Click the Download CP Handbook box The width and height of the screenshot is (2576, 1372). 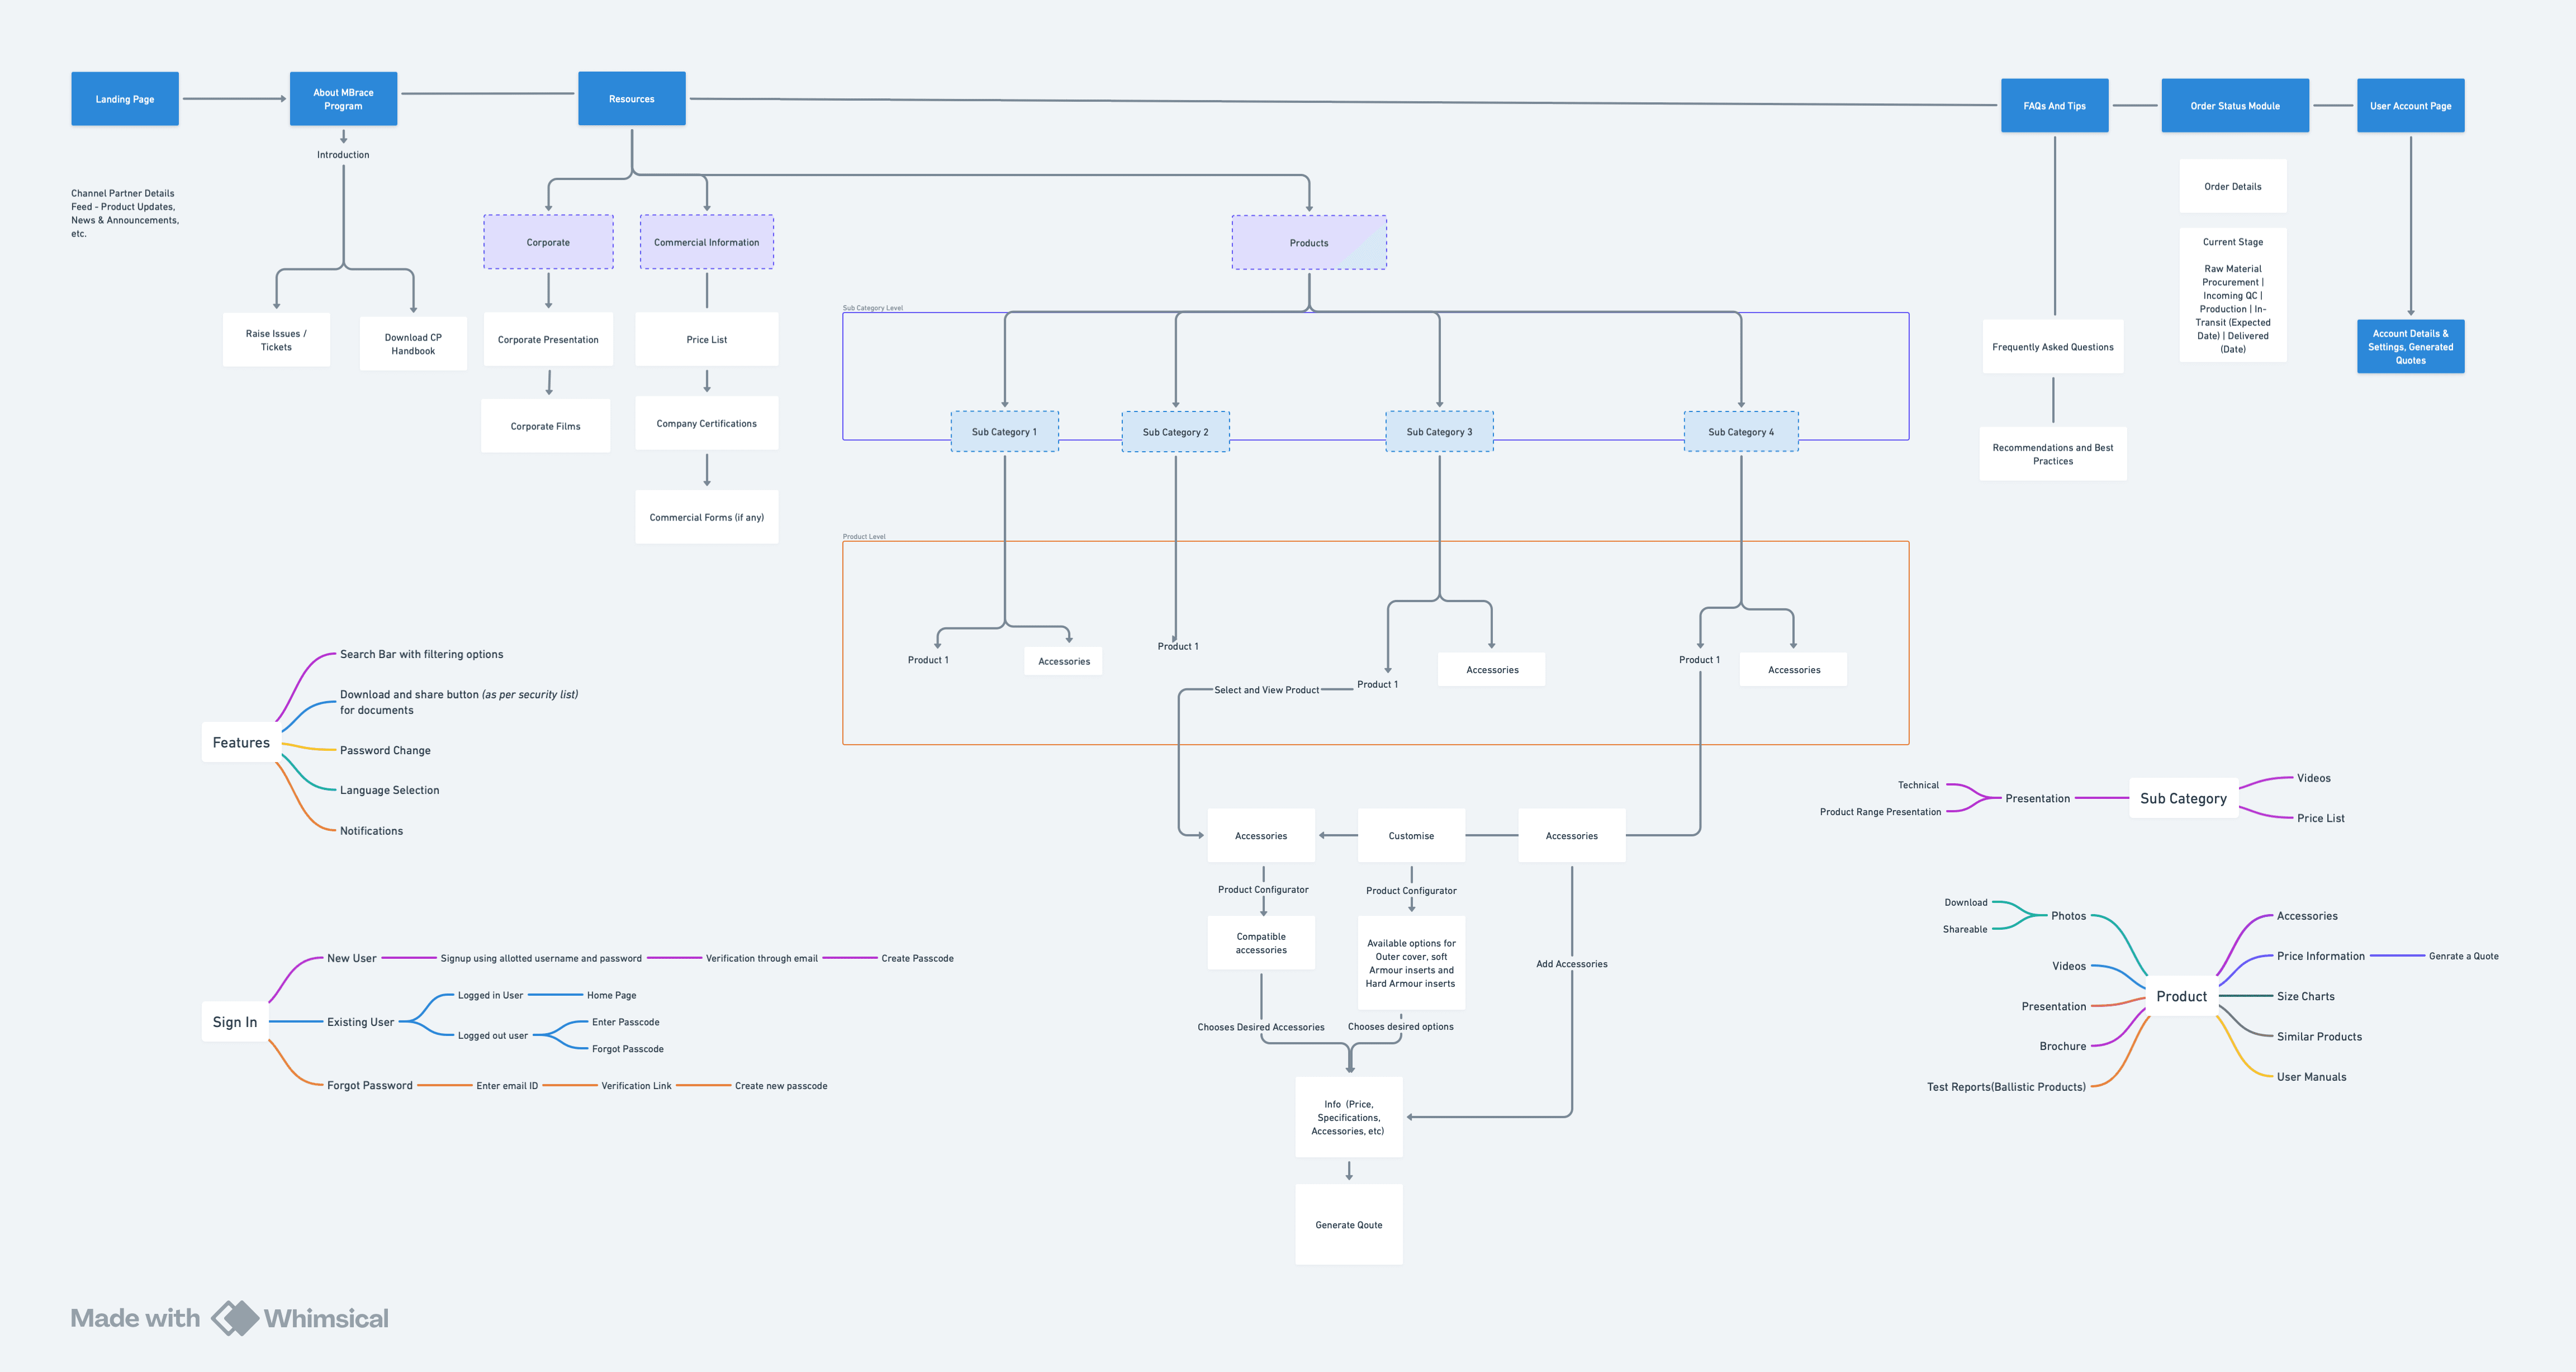413,344
